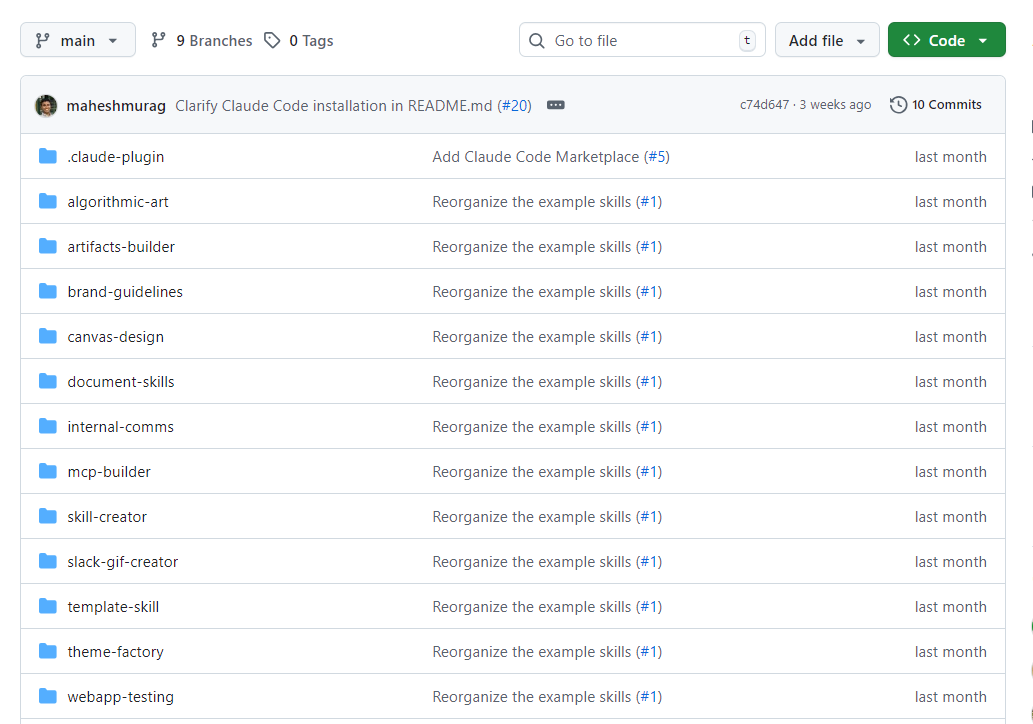This screenshot has width=1033, height=724.
Task: Open document-skills row's Reorganize commit message
Action: pos(532,382)
